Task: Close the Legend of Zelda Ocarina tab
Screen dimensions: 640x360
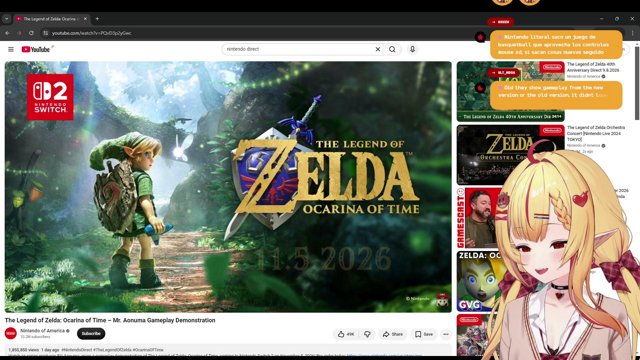Action: pos(85,19)
